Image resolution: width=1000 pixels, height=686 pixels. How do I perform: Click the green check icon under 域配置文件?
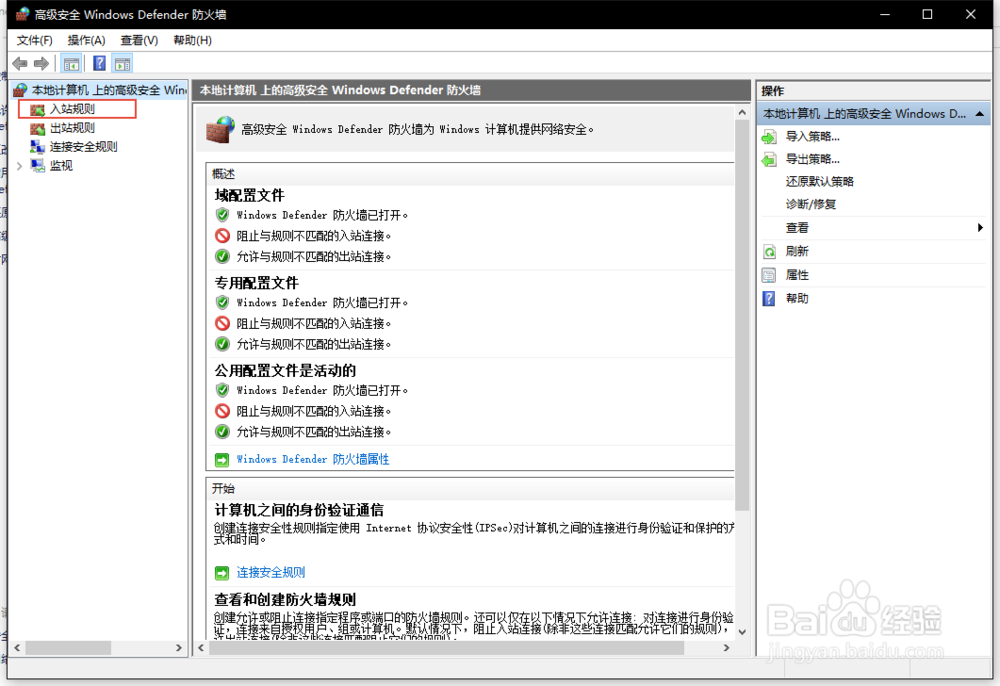(222, 257)
